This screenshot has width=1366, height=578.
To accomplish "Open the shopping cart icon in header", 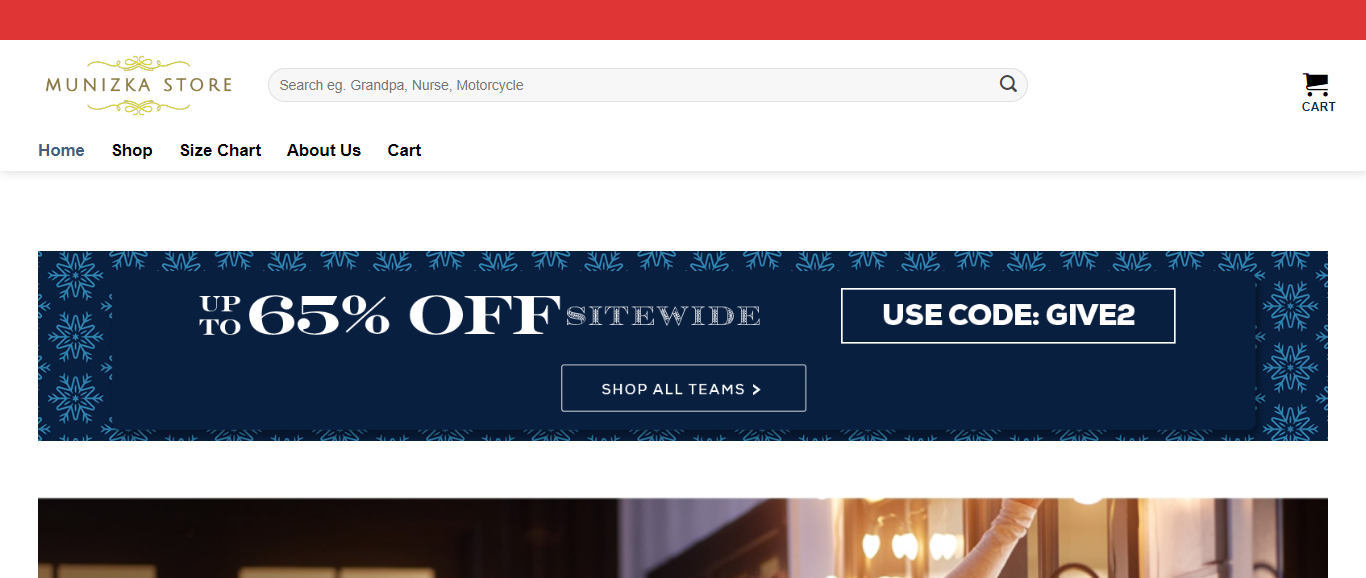I will coord(1316,84).
